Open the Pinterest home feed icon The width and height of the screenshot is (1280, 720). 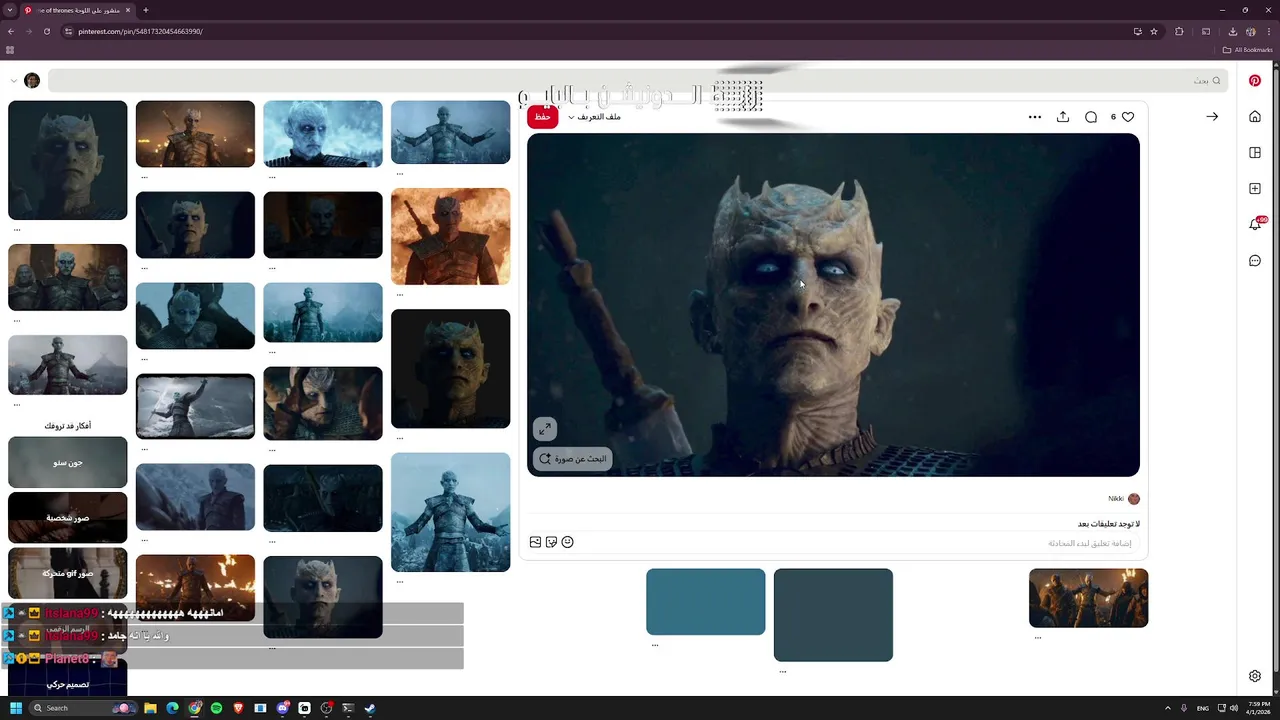point(1255,117)
